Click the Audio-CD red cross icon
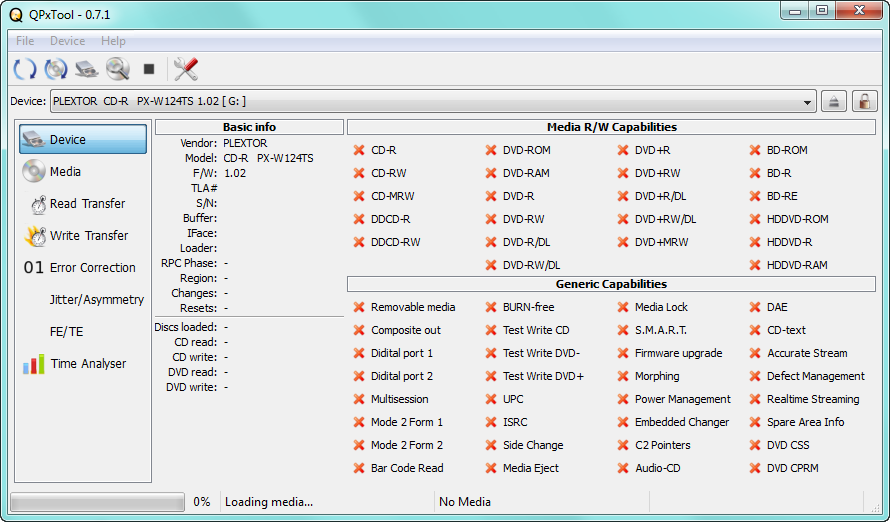 pyautogui.click(x=623, y=468)
